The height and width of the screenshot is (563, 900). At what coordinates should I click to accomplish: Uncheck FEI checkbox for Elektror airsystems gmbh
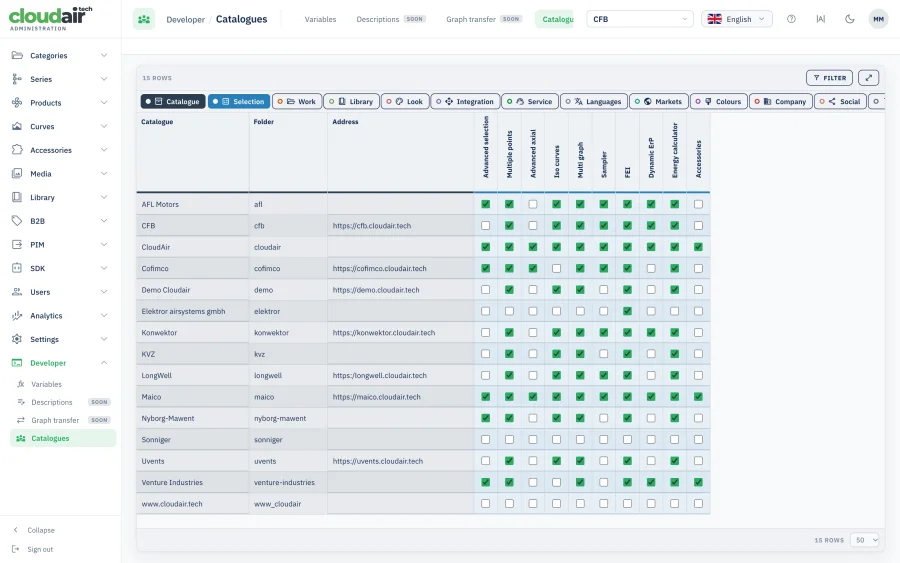pyautogui.click(x=627, y=311)
